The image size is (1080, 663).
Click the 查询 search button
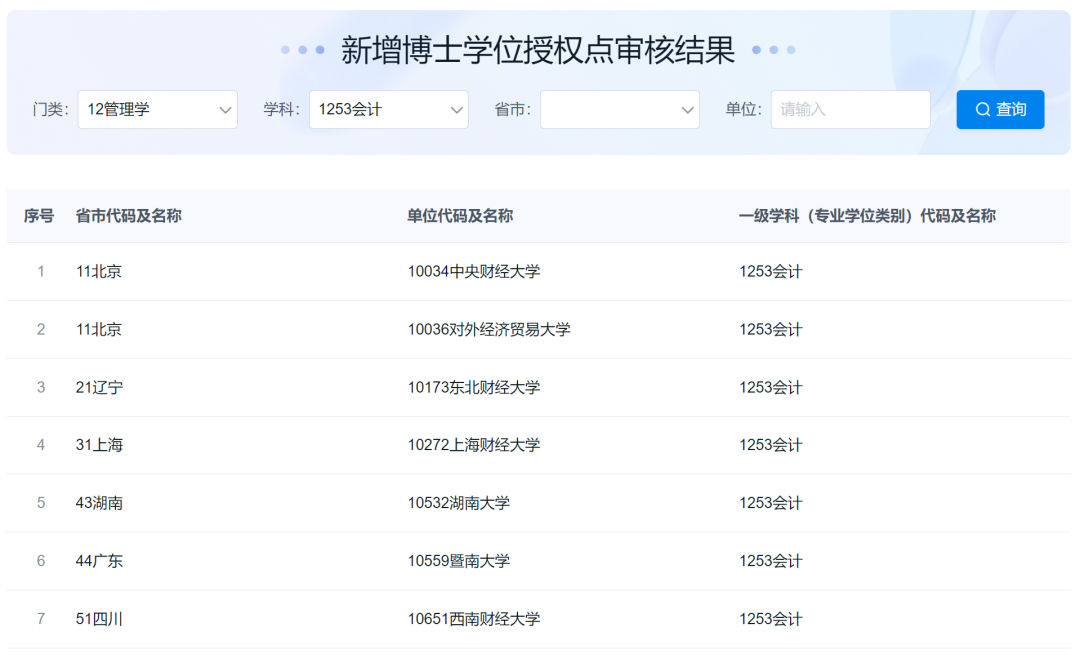pyautogui.click(x=1000, y=110)
